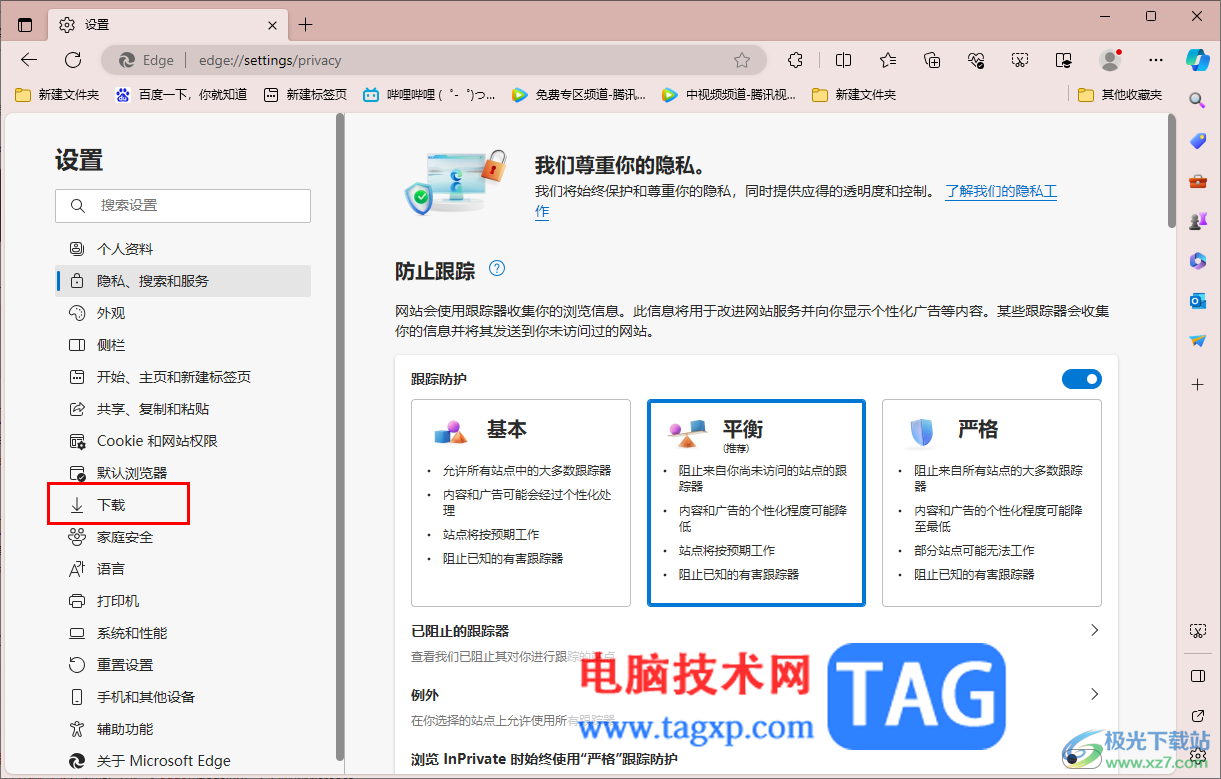This screenshot has width=1221, height=779.
Task: Open the Edge 设置和其他 (…) menu
Action: click(x=1155, y=60)
